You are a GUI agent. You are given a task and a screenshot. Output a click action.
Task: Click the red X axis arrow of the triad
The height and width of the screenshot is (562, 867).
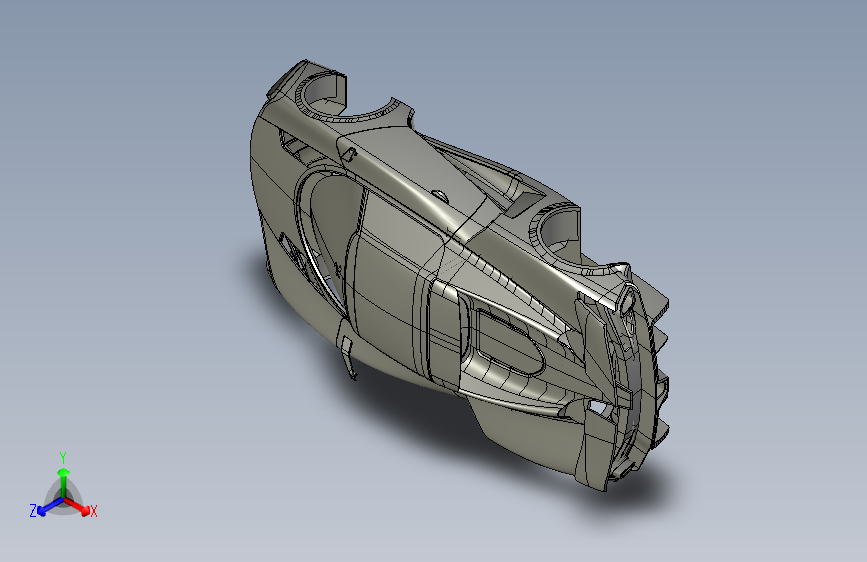(x=77, y=506)
